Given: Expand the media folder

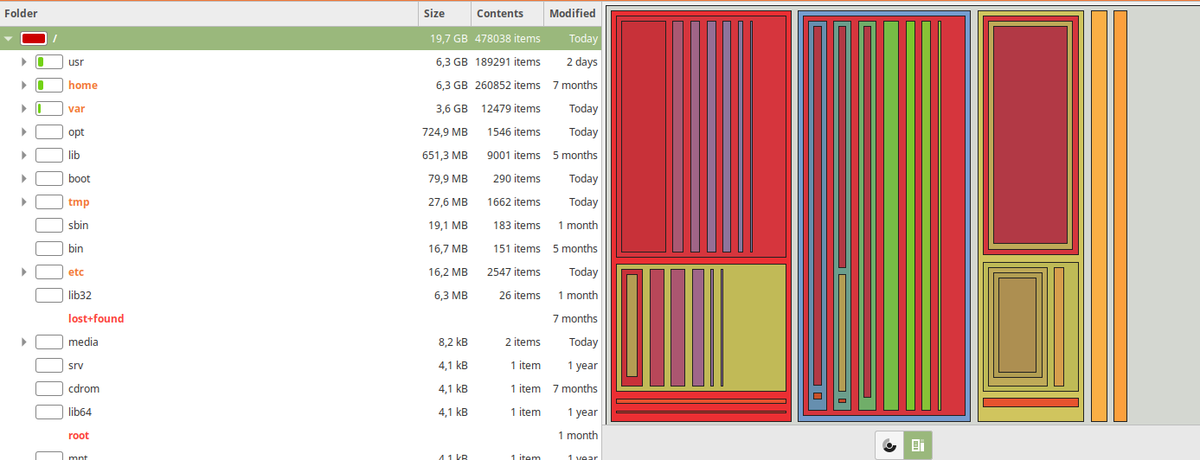Looking at the screenshot, I should click(x=24, y=342).
